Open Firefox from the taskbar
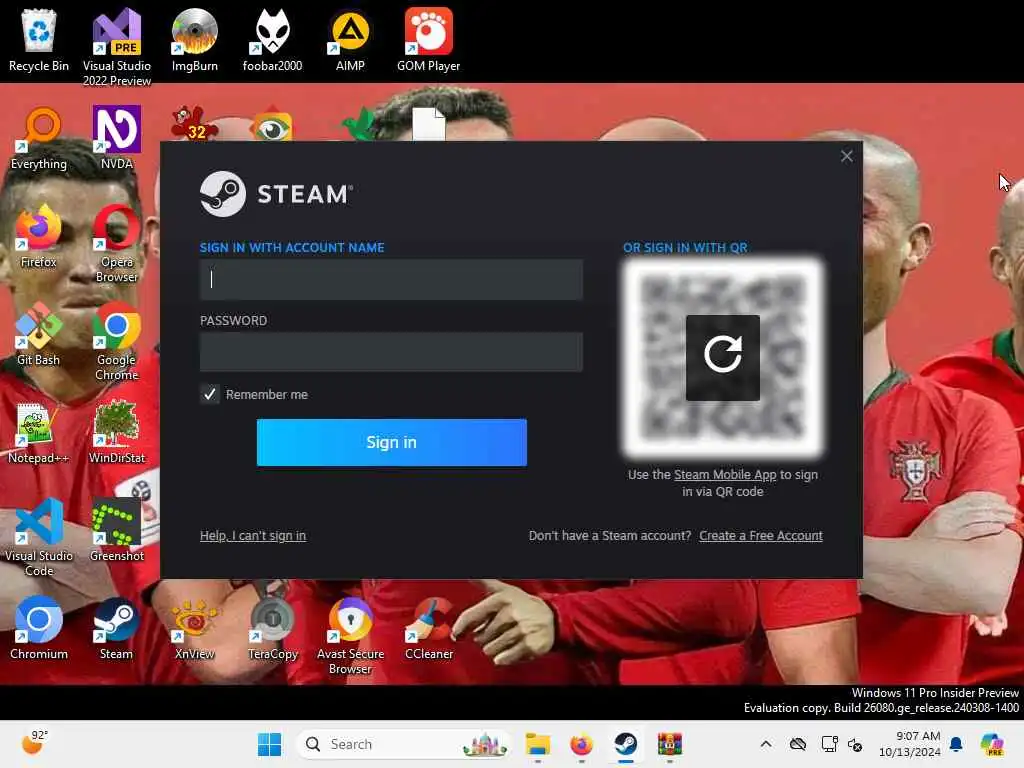 pos(581,744)
